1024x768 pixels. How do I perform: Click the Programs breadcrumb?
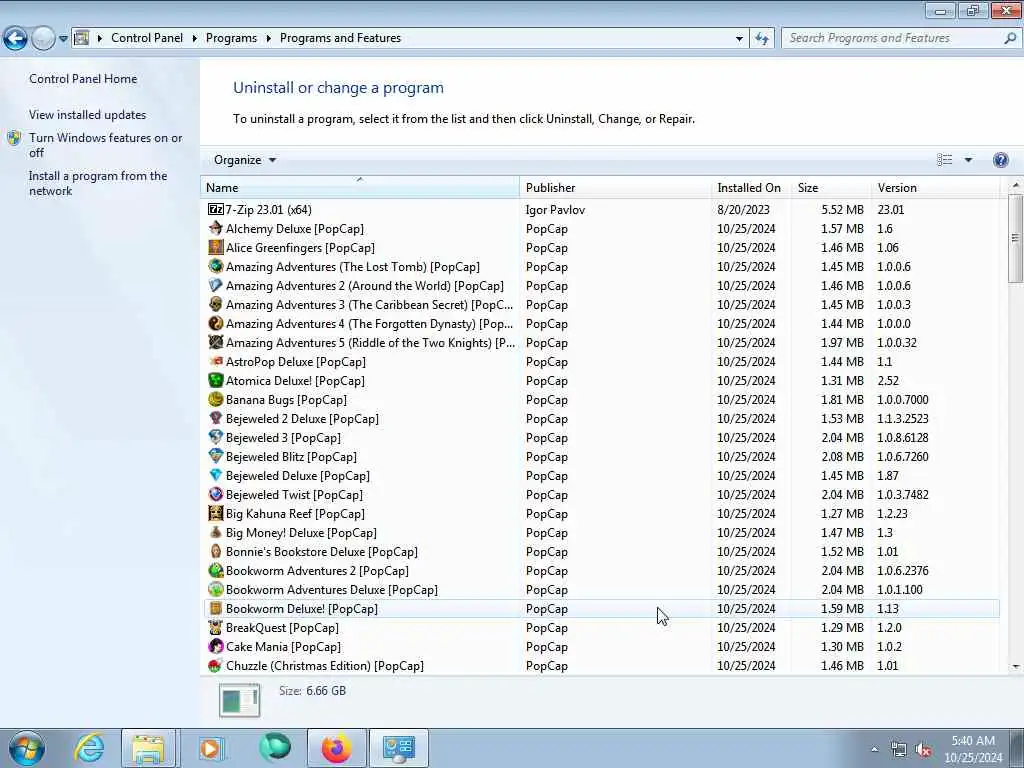[x=231, y=38]
